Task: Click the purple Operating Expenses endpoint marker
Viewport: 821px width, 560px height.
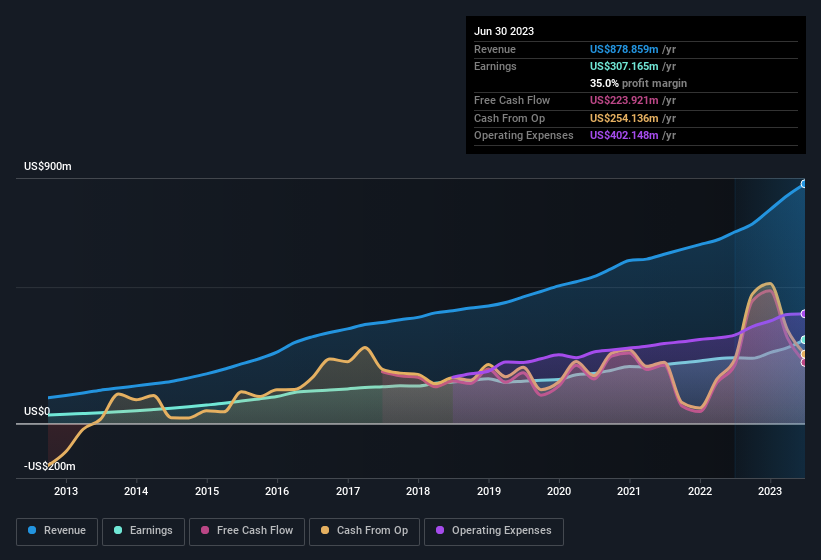Action: pyautogui.click(x=804, y=314)
